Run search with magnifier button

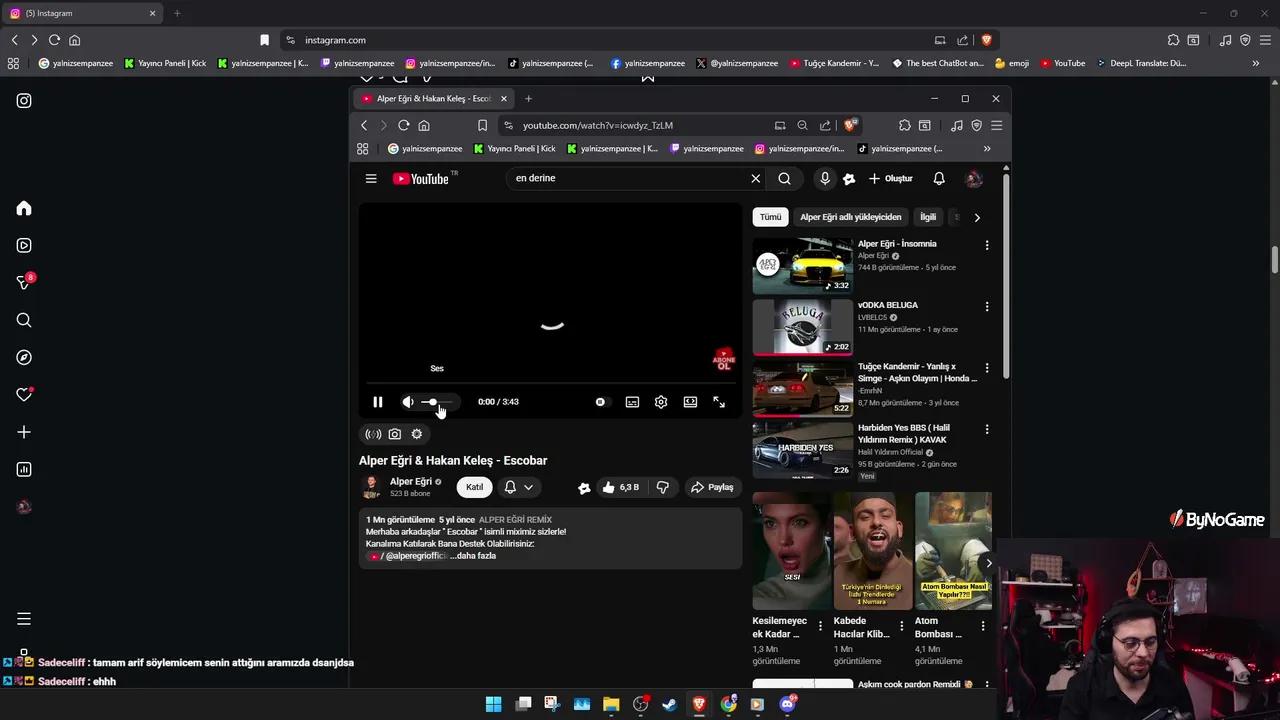click(x=785, y=179)
